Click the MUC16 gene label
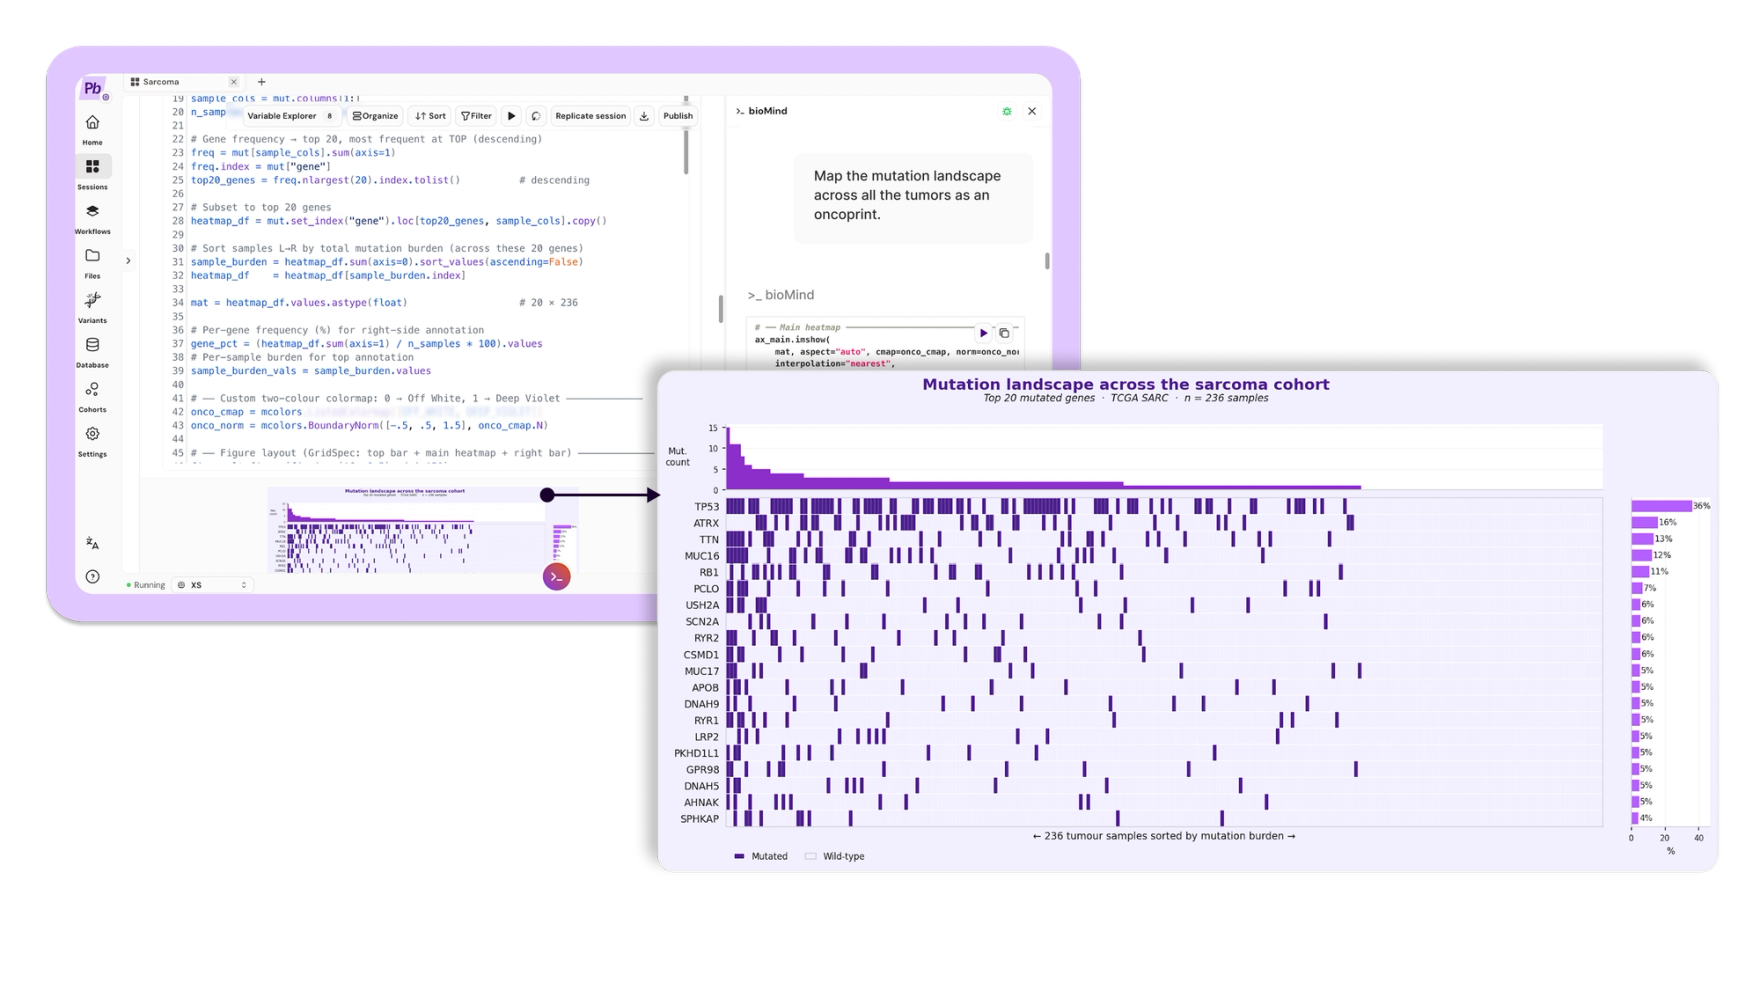Viewport: 1760px width, 990px height. click(x=702, y=556)
